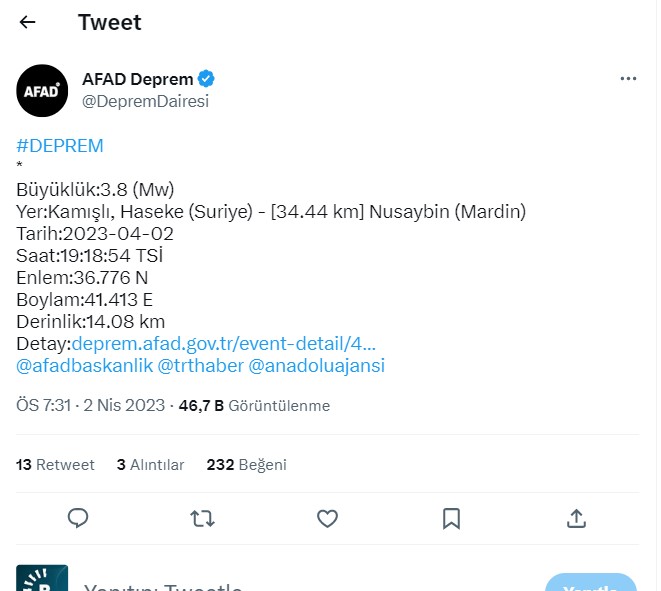661x591 pixels.
Task: Like the tweet with heart icon
Action: [327, 518]
